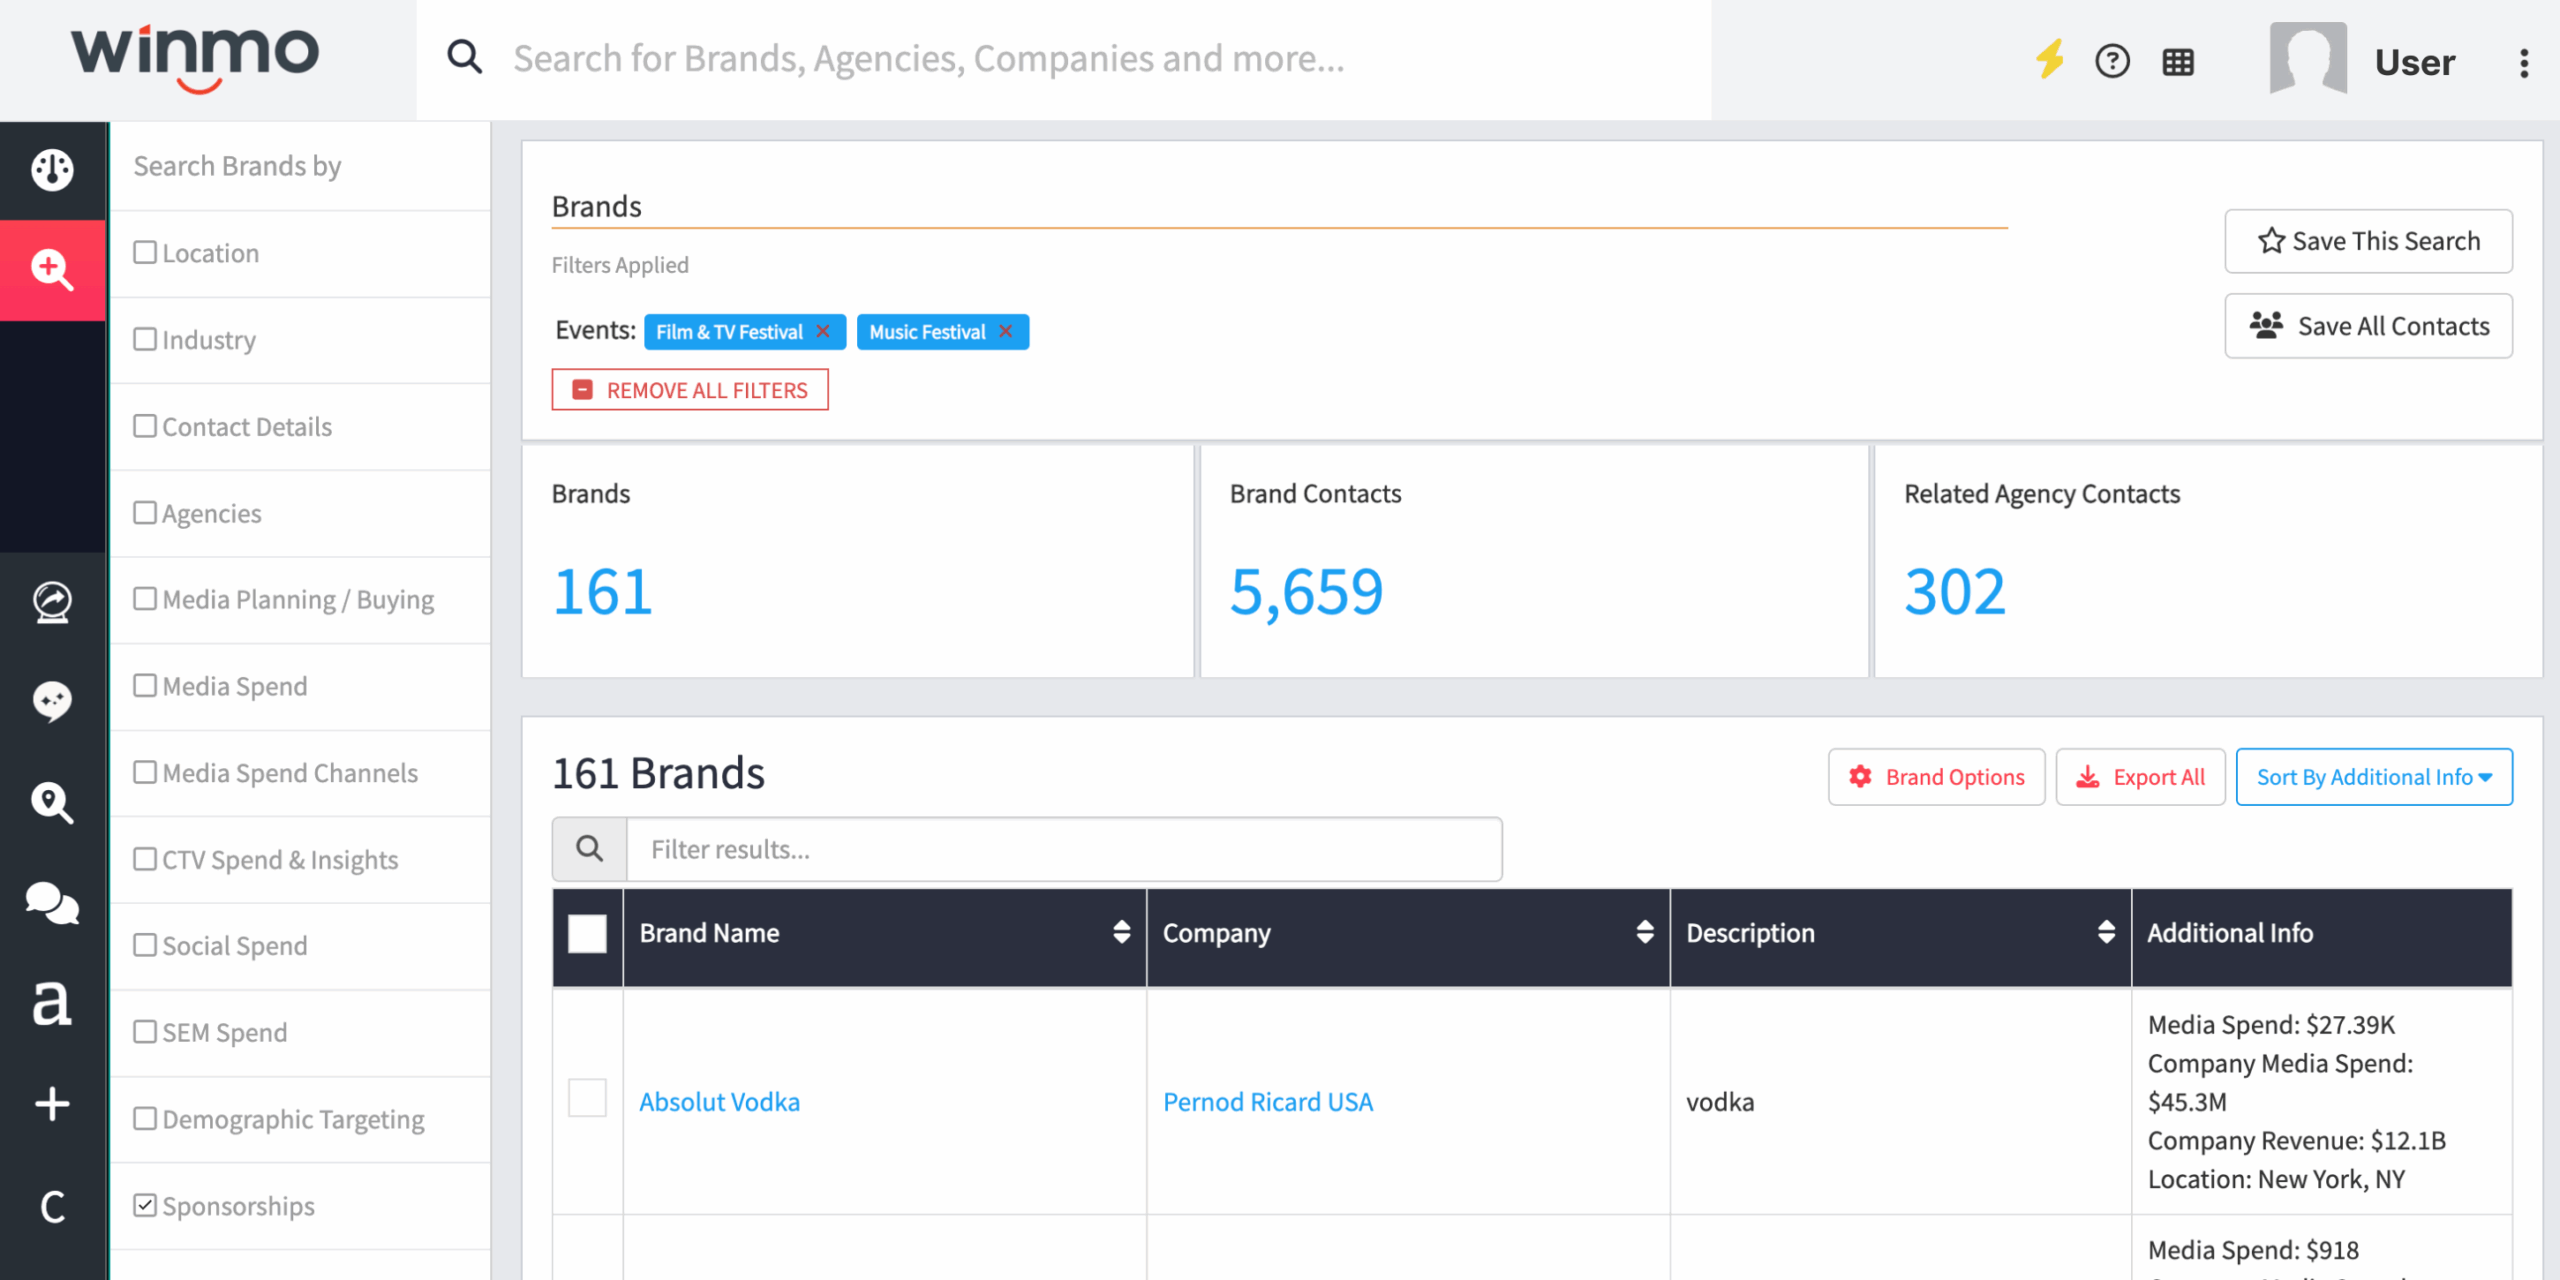Open the lightning bolt quick actions icon
Screen dimensions: 2560x1280
[x=2050, y=60]
